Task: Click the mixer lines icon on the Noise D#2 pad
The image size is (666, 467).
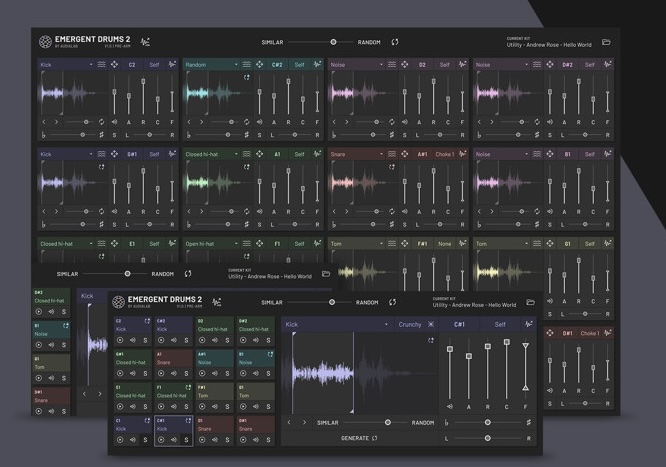Action: [x=537, y=65]
